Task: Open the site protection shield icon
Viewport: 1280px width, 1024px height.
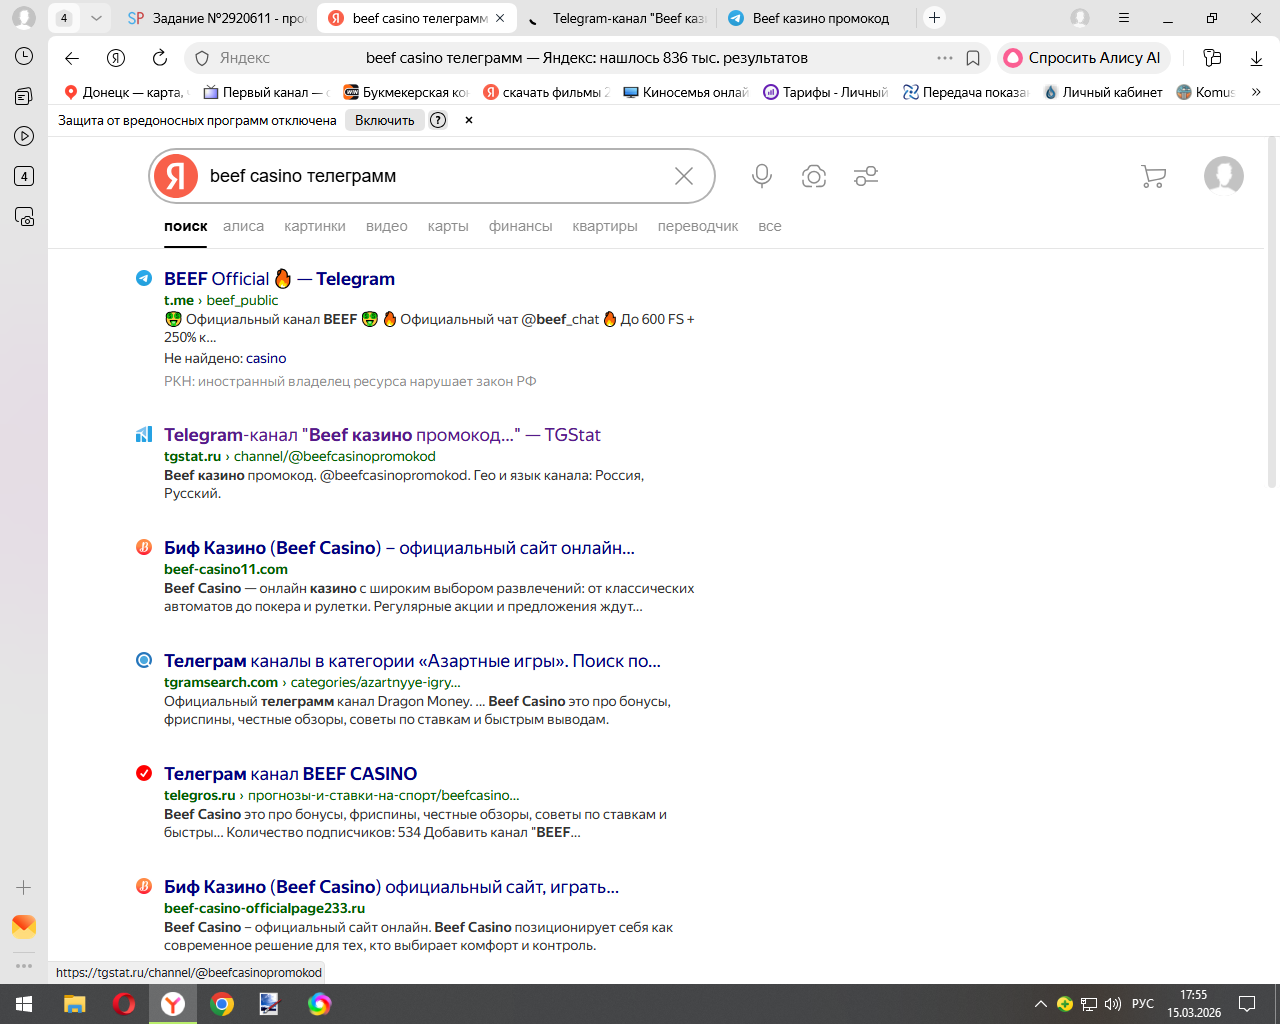Action: click(x=201, y=58)
